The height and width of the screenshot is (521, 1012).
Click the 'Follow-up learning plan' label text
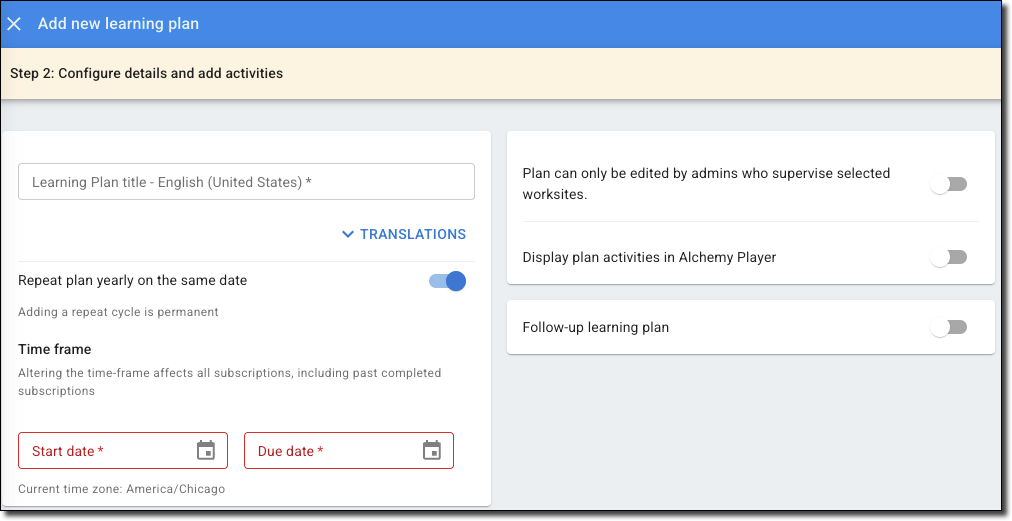coord(596,327)
